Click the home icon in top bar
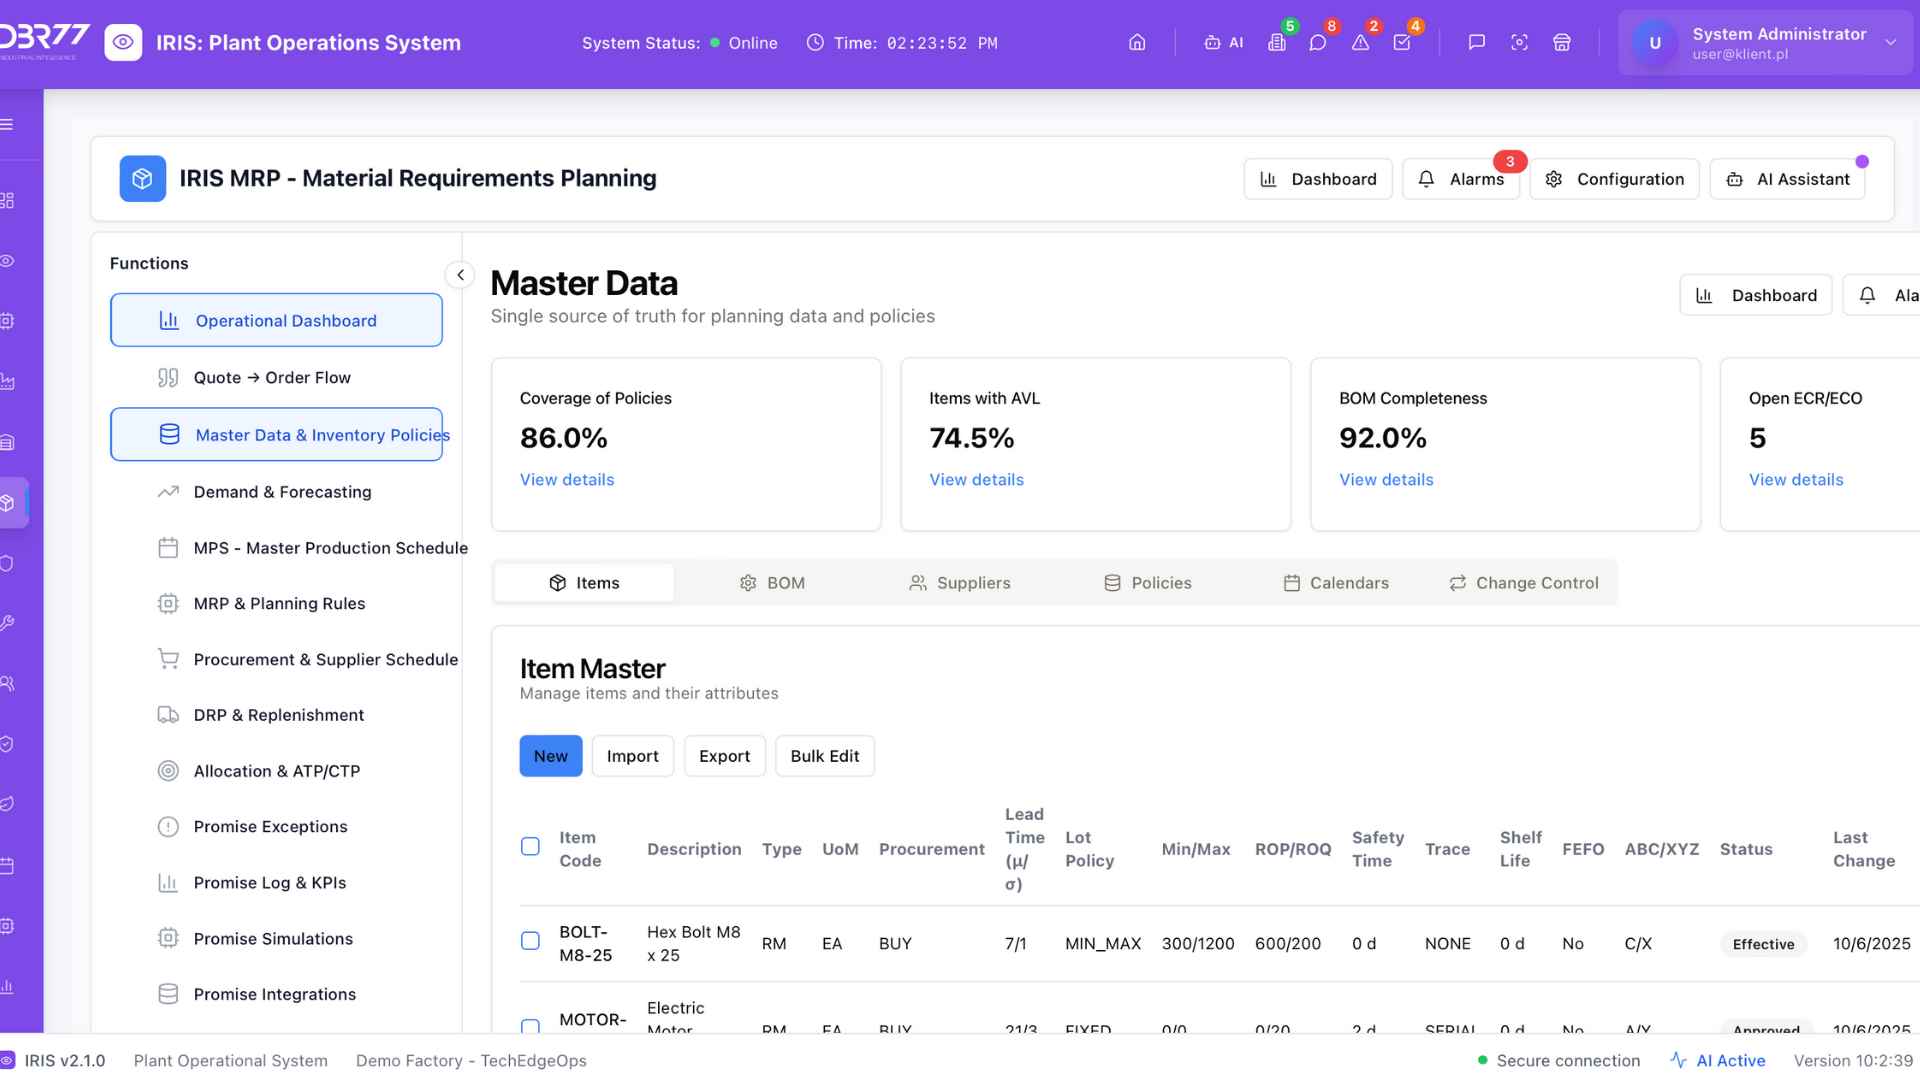The image size is (1920, 1080). pyautogui.click(x=1137, y=43)
